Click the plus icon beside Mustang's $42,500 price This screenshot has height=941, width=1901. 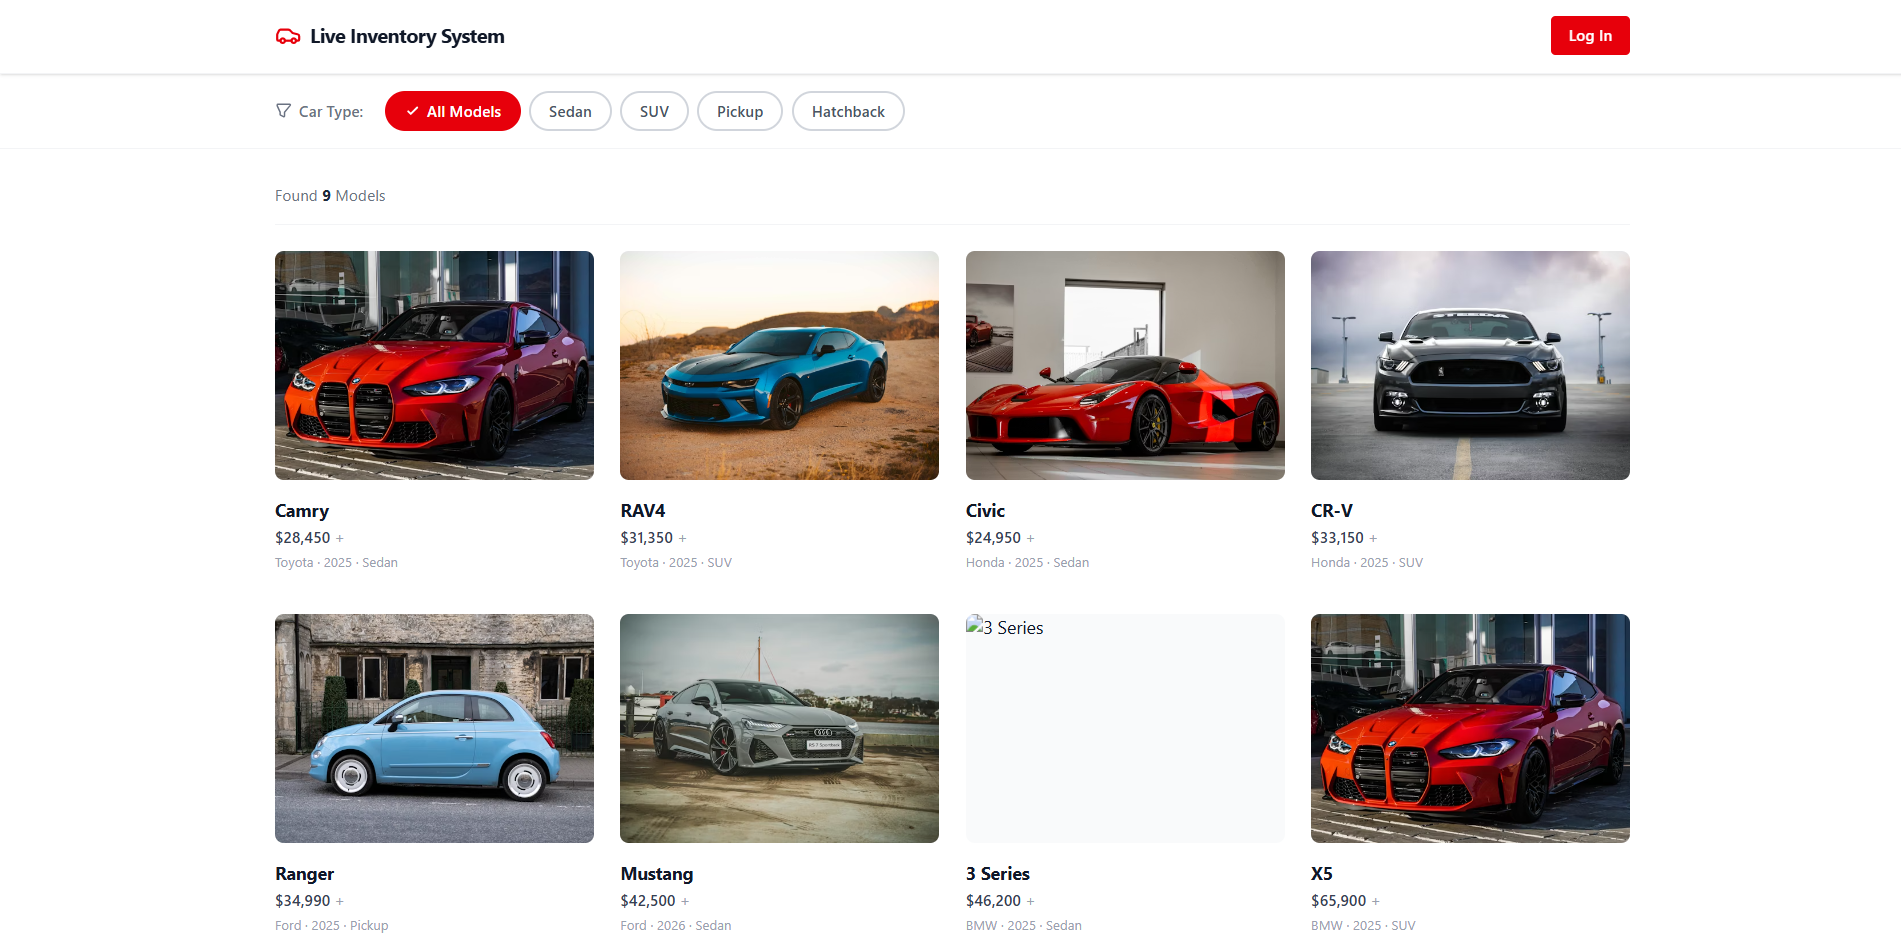[685, 902]
